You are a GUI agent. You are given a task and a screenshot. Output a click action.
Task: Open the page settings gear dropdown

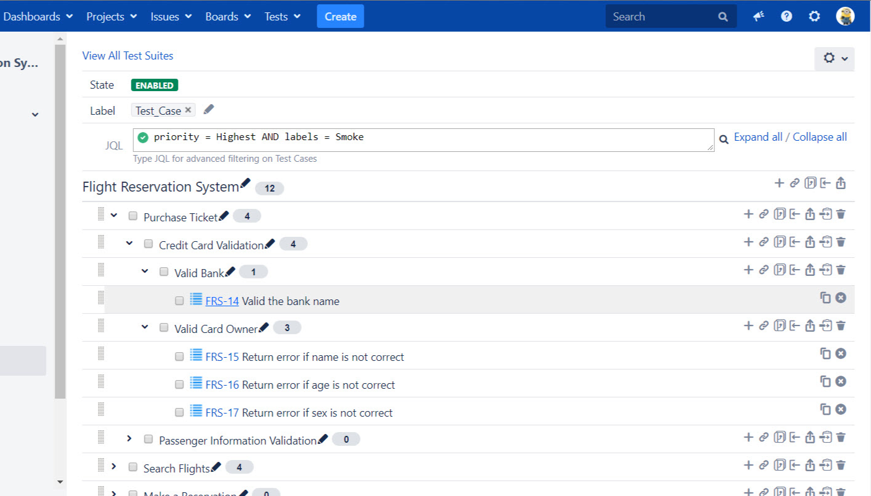tap(834, 58)
